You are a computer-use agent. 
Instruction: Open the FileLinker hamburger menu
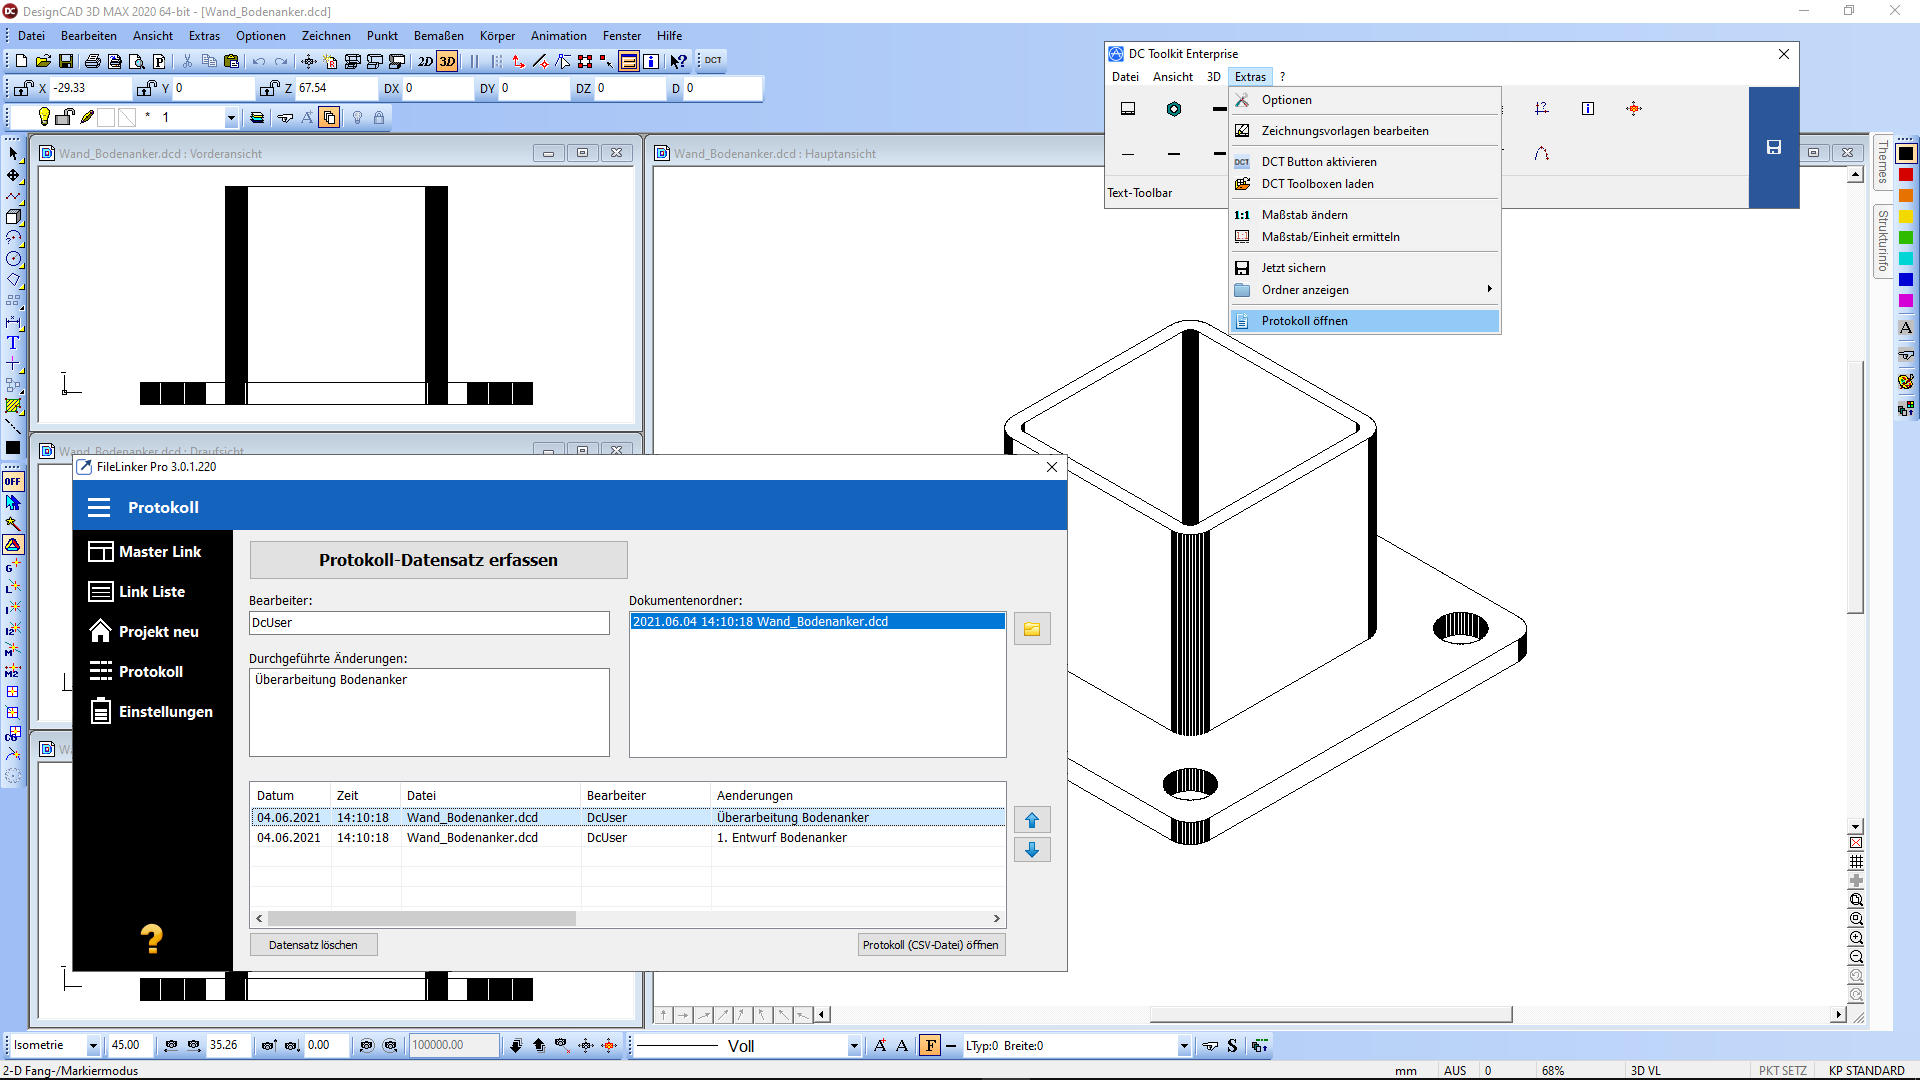click(99, 508)
